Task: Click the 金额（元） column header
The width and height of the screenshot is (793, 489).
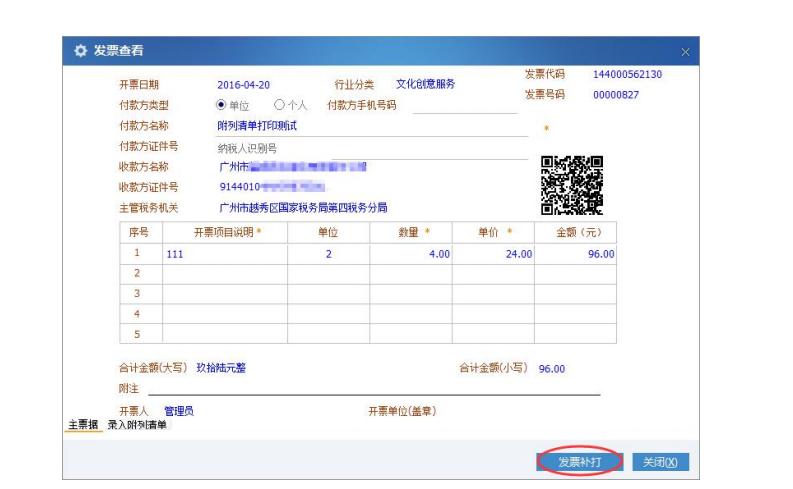Action: (x=575, y=233)
